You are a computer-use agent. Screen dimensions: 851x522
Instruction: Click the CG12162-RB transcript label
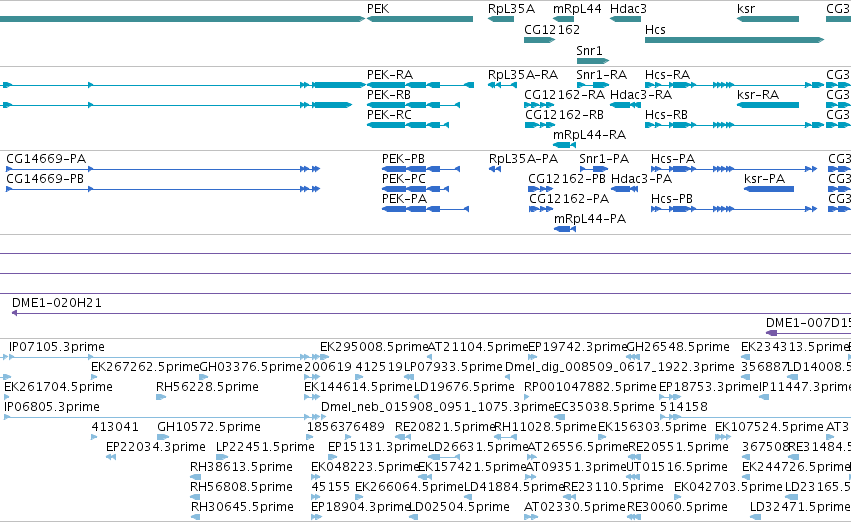click(564, 114)
